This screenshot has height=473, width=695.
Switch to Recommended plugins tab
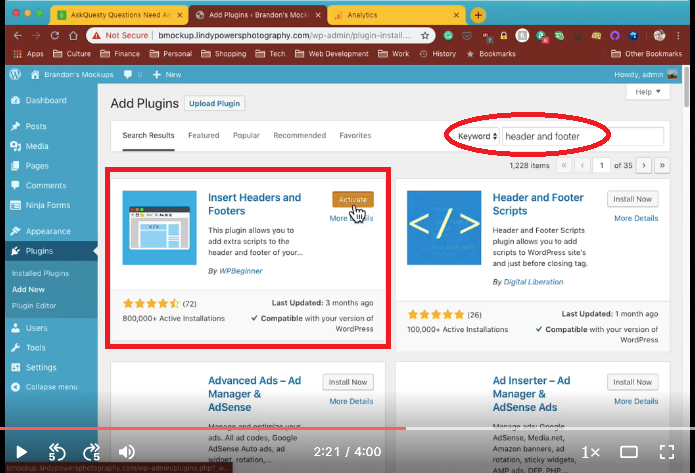click(299, 135)
